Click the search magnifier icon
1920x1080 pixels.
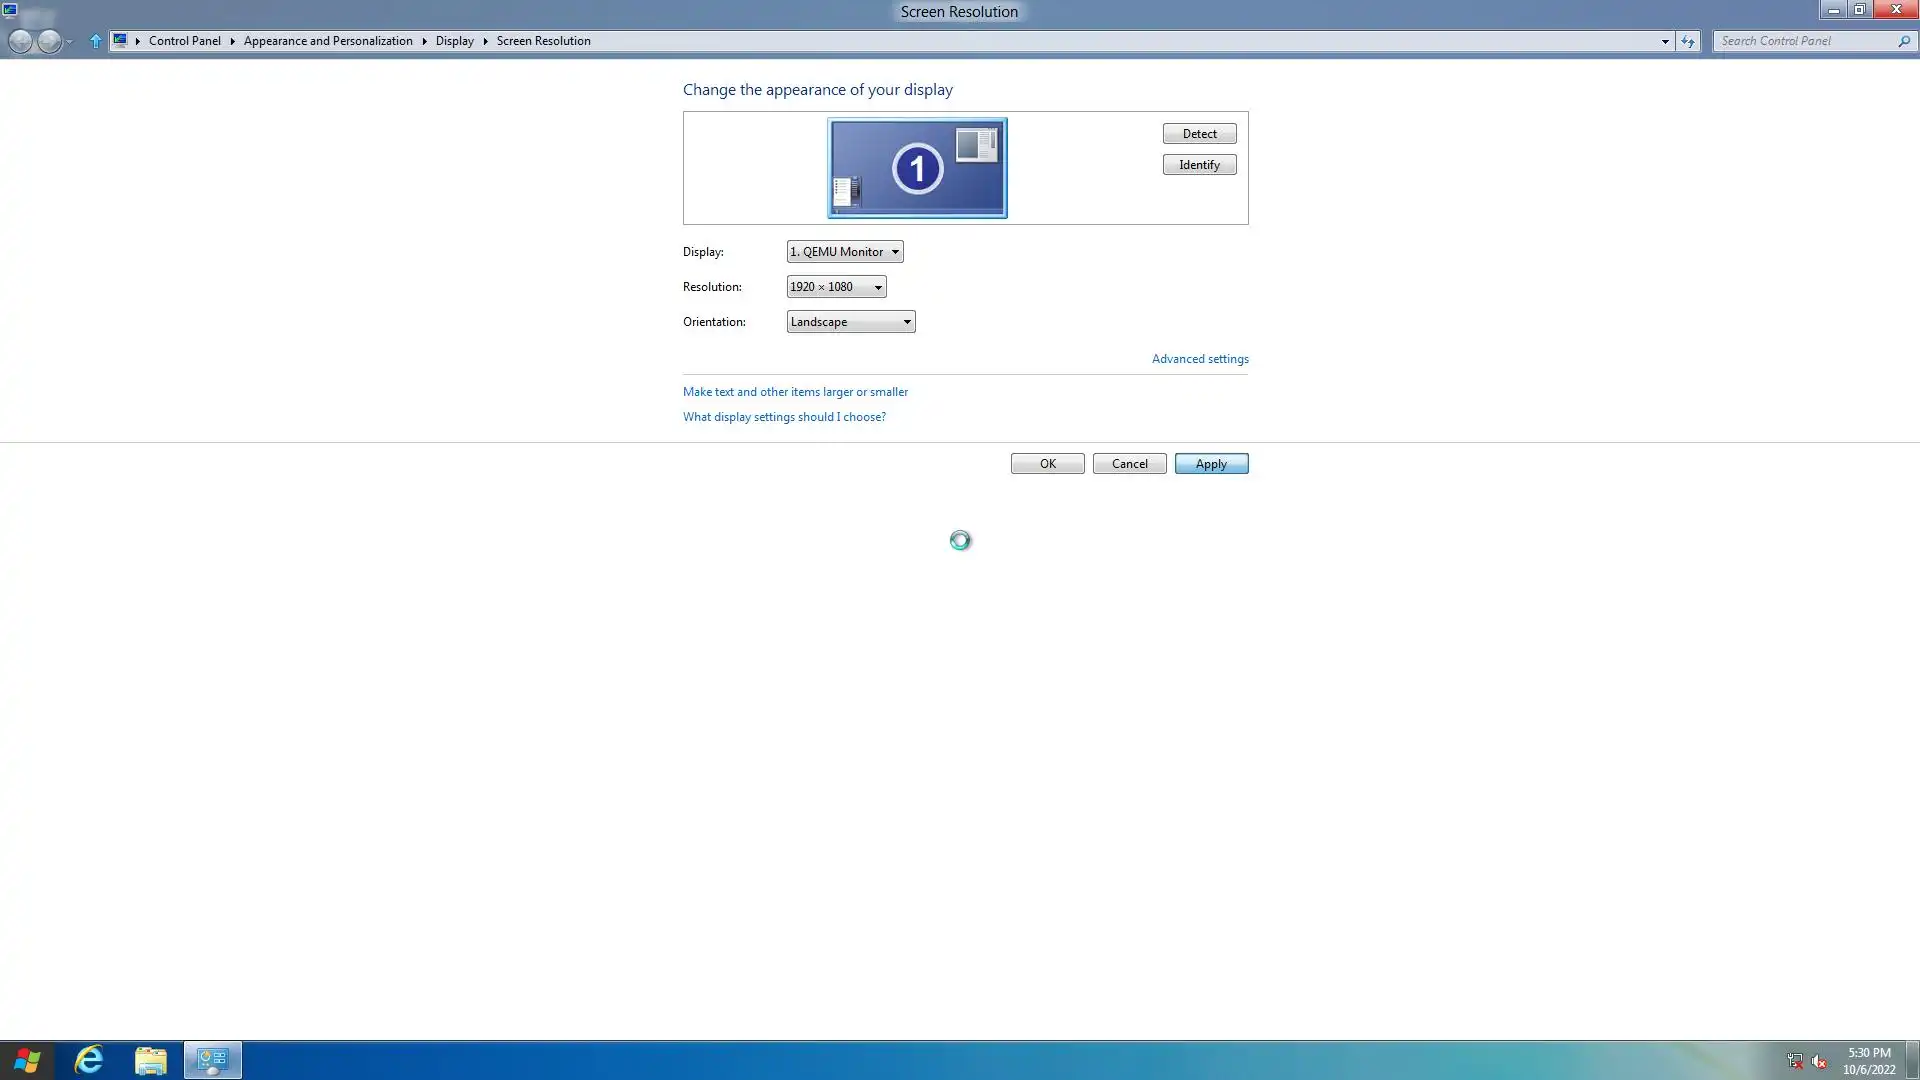(x=1904, y=41)
